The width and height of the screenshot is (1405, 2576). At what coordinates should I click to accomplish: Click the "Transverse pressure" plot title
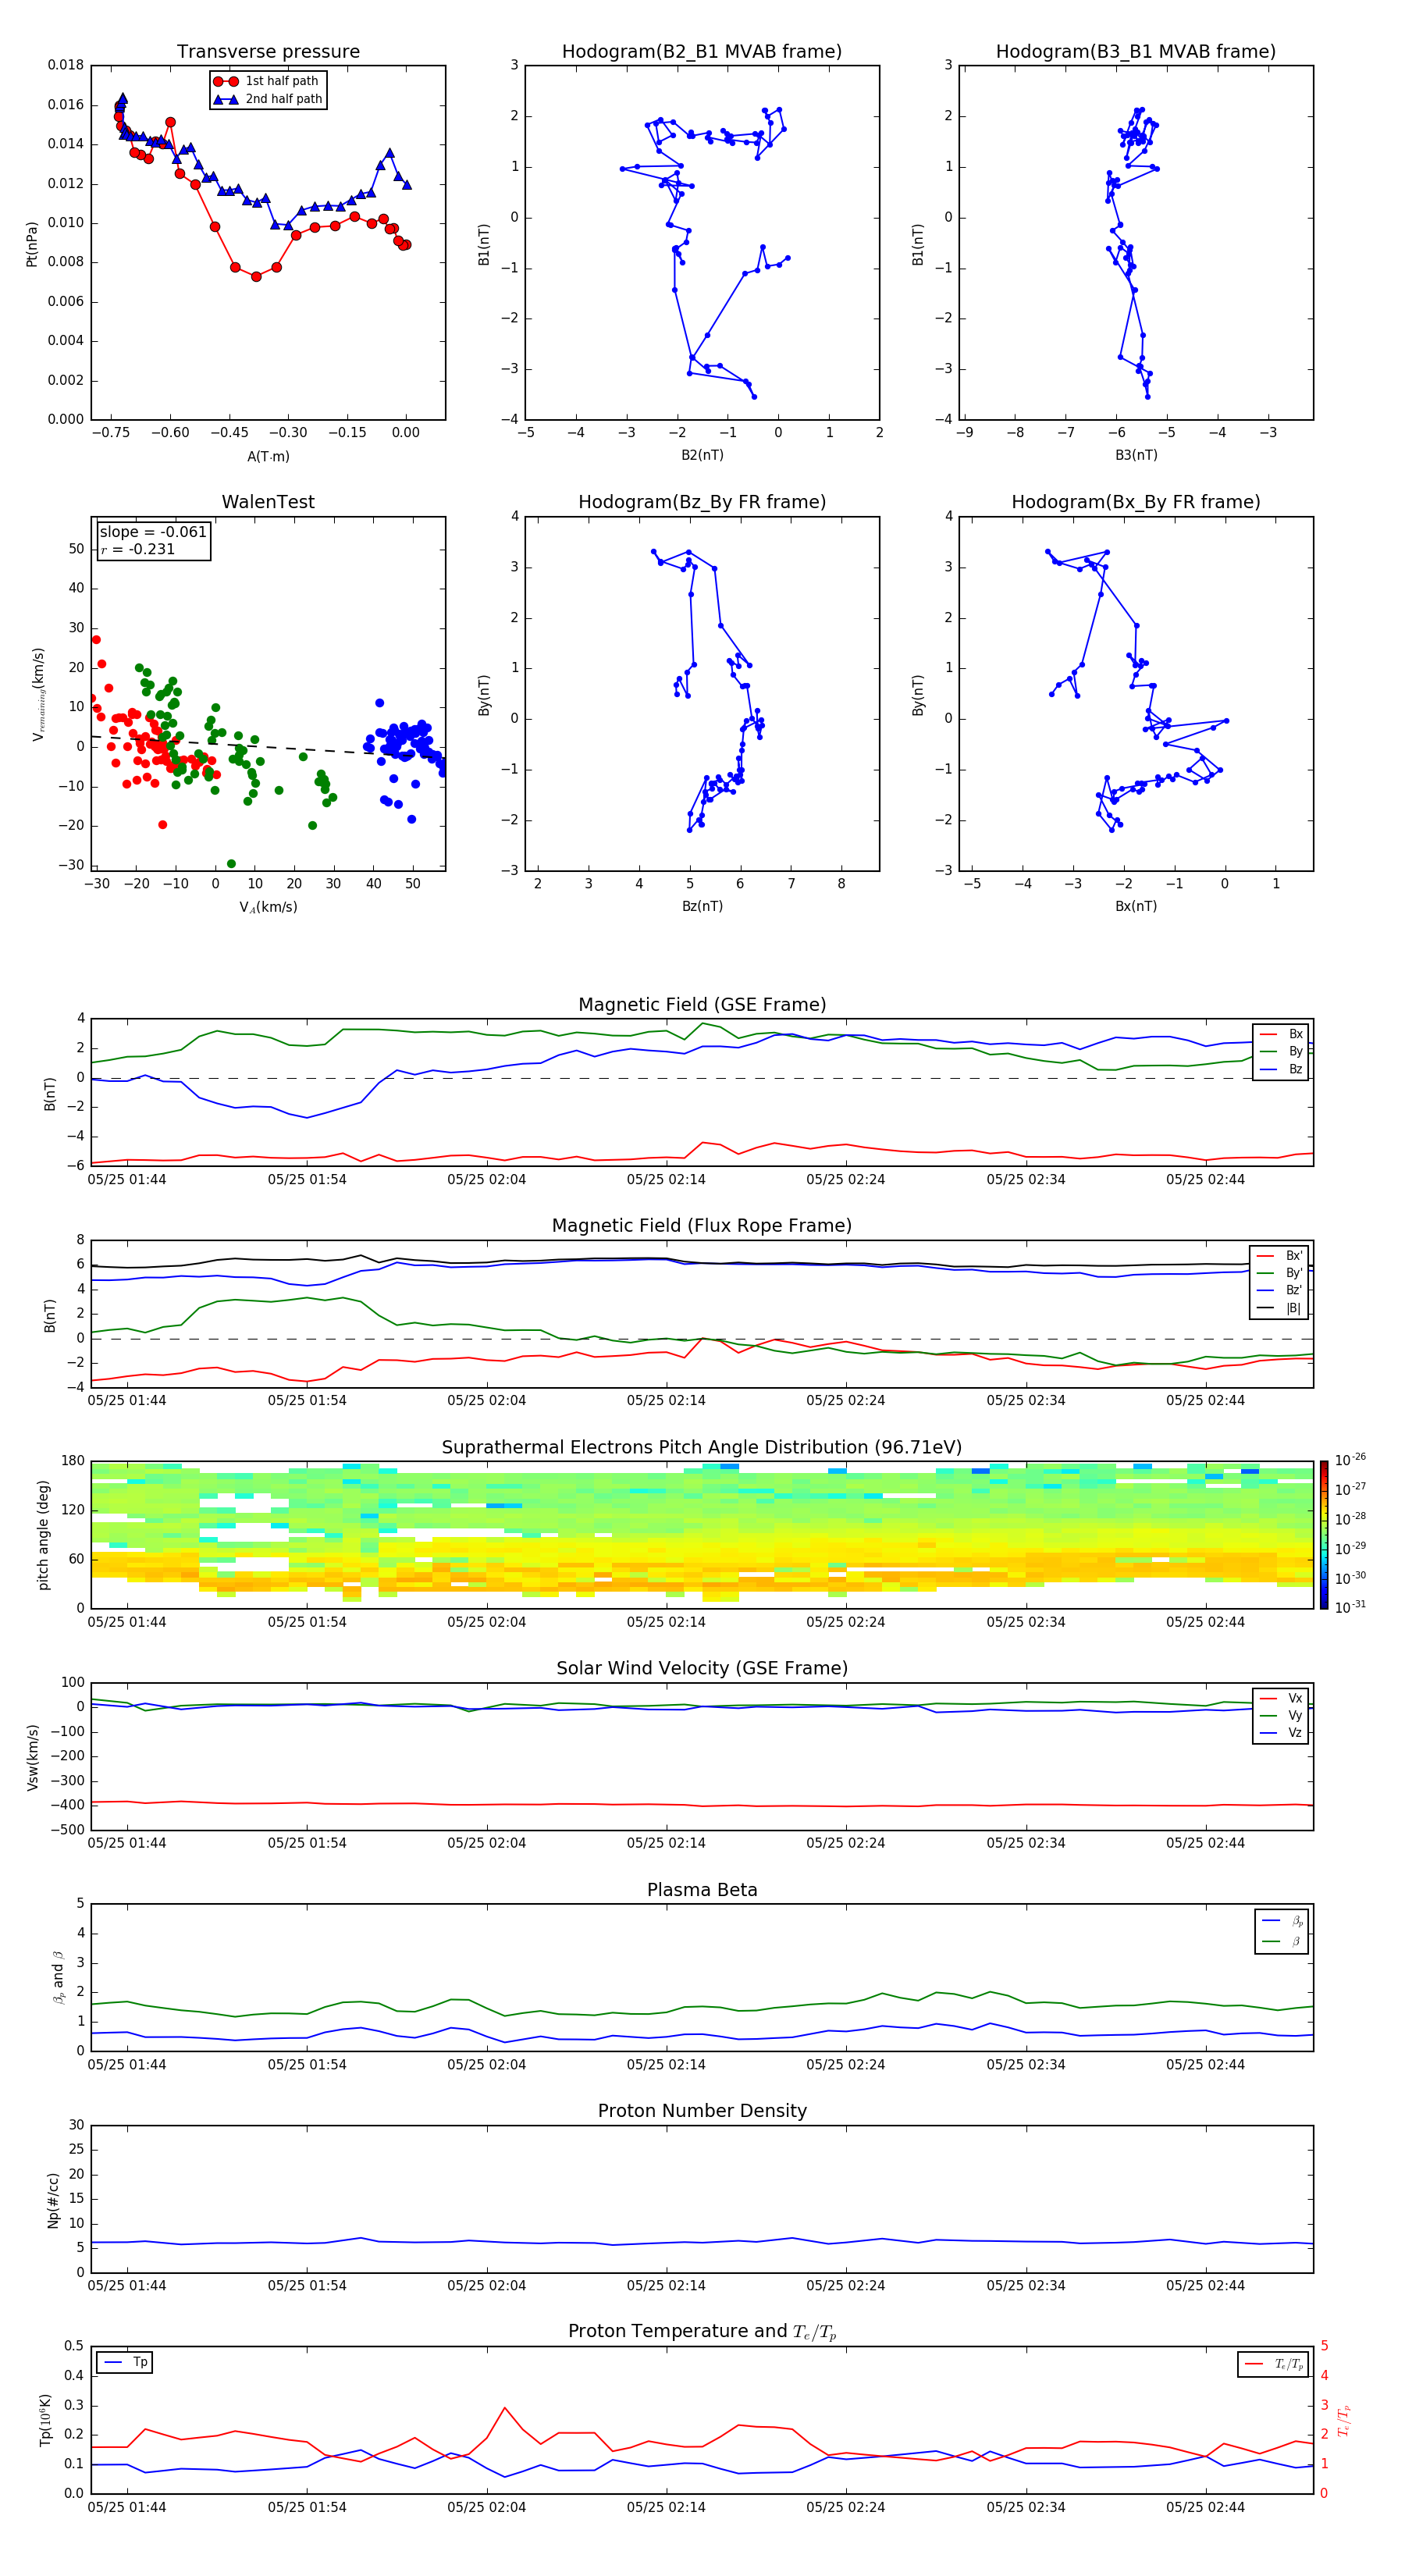[x=268, y=52]
